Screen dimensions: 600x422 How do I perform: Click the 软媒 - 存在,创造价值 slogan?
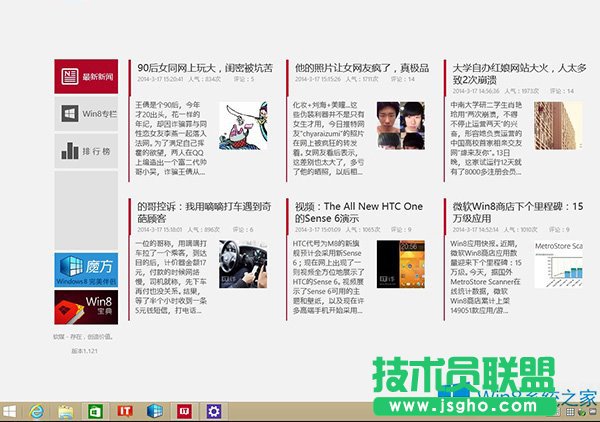point(83,337)
